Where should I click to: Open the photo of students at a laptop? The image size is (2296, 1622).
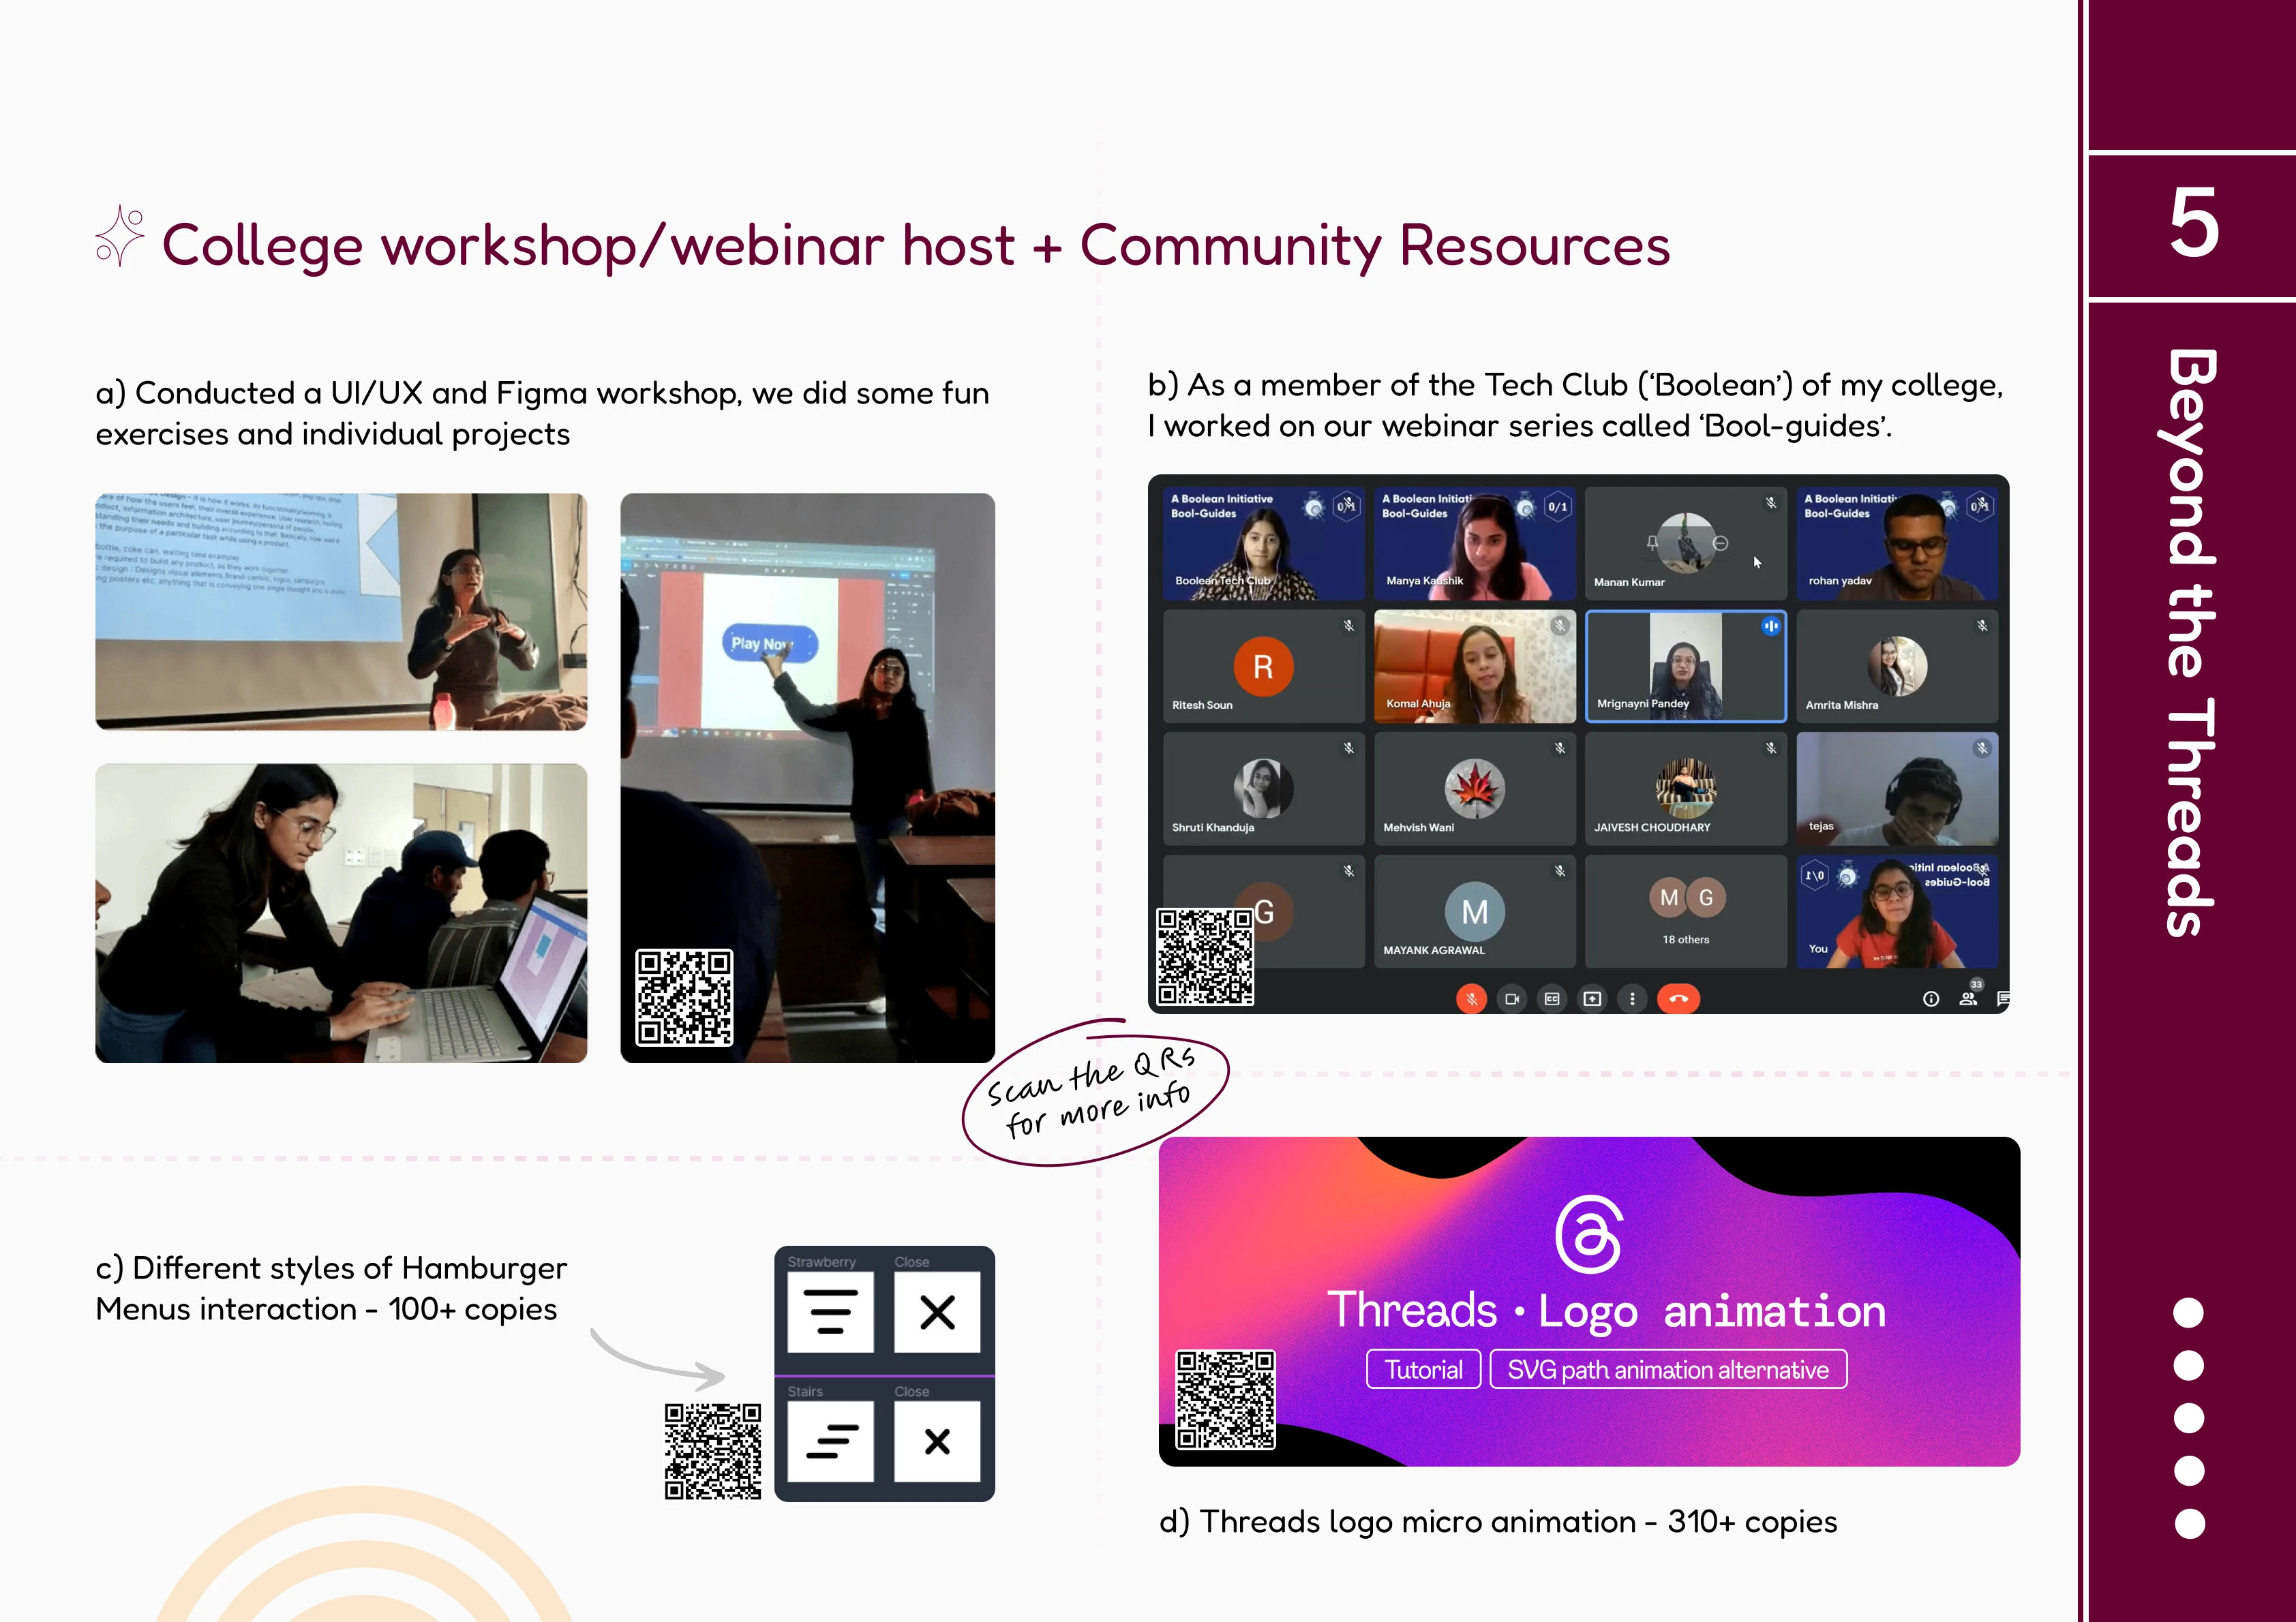341,913
